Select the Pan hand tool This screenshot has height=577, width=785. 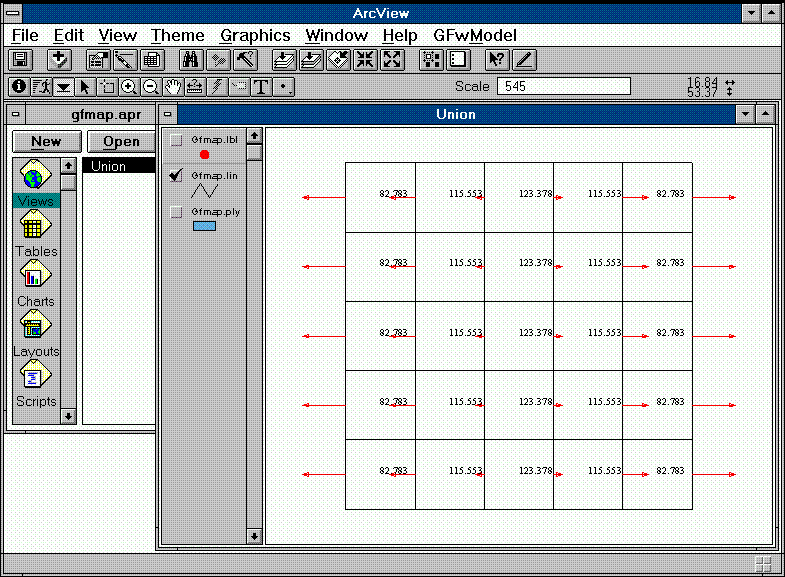[173, 87]
